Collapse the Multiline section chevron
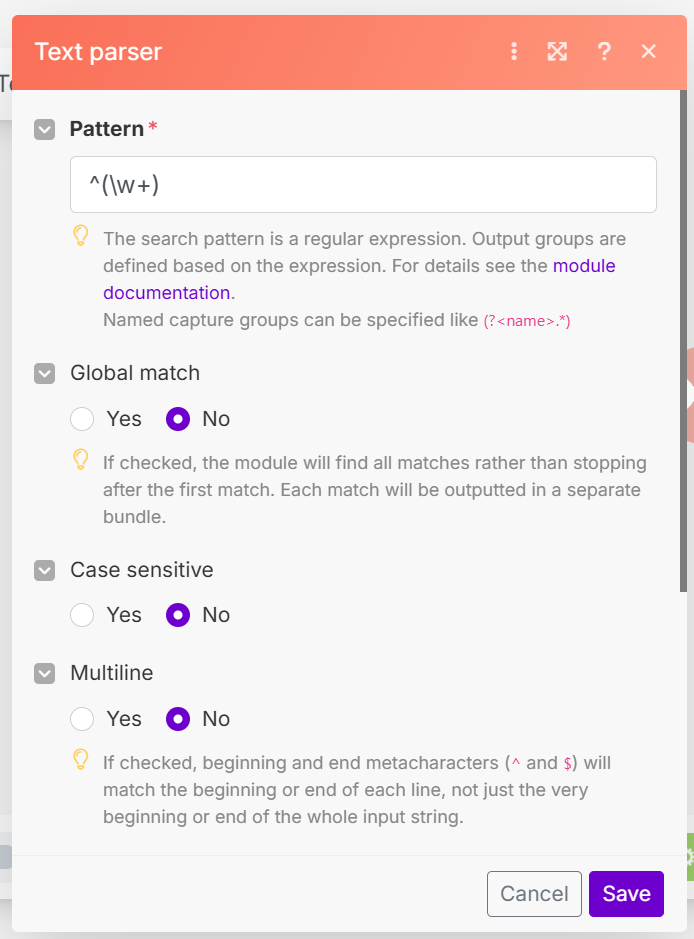Image resolution: width=694 pixels, height=939 pixels. click(44, 673)
